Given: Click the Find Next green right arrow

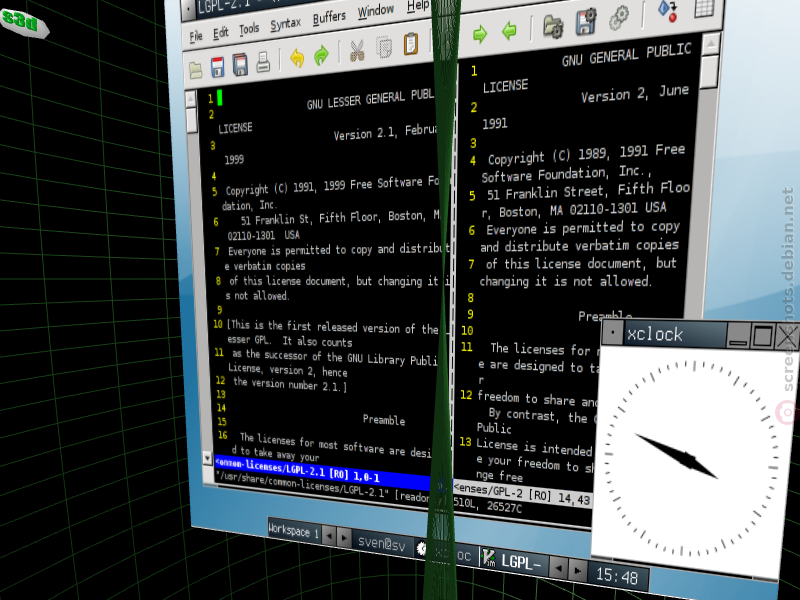Looking at the screenshot, I should 480,34.
